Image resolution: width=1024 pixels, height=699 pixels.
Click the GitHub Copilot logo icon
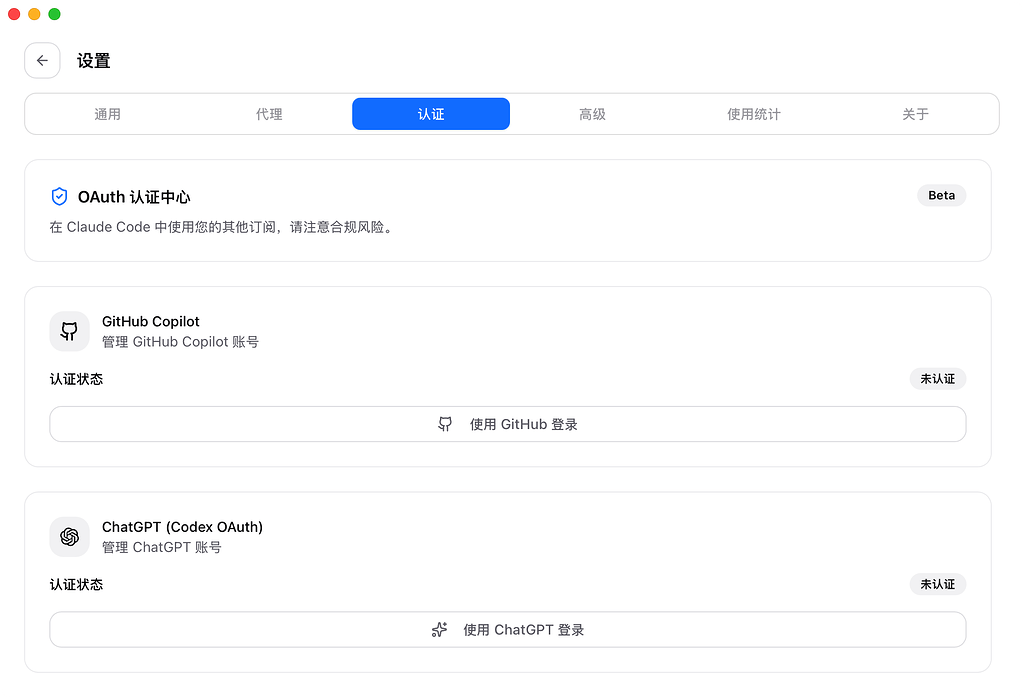pos(69,331)
